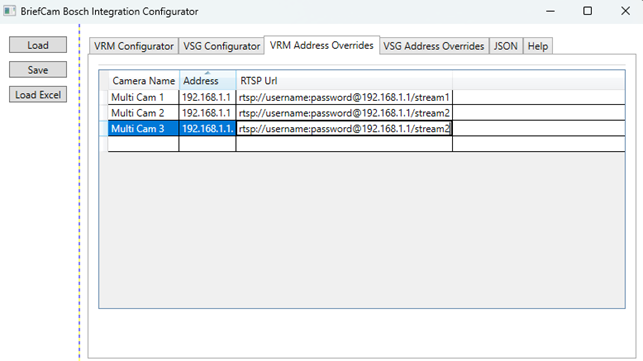Open the Load Excel button

38,95
